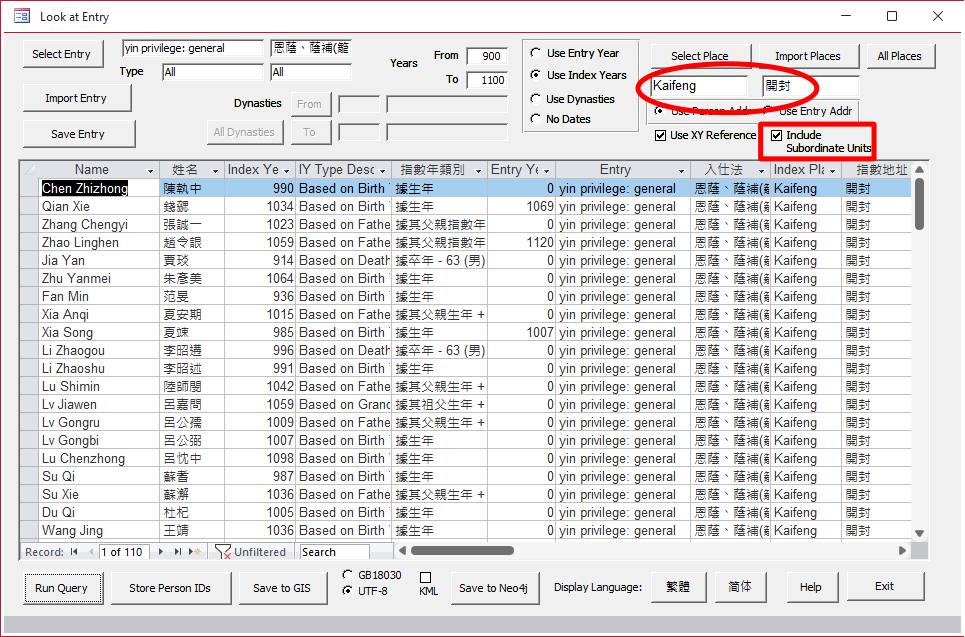The width and height of the screenshot is (965, 637).
Task: Click the horizontal scrollbar right arrow
Action: click(x=903, y=550)
